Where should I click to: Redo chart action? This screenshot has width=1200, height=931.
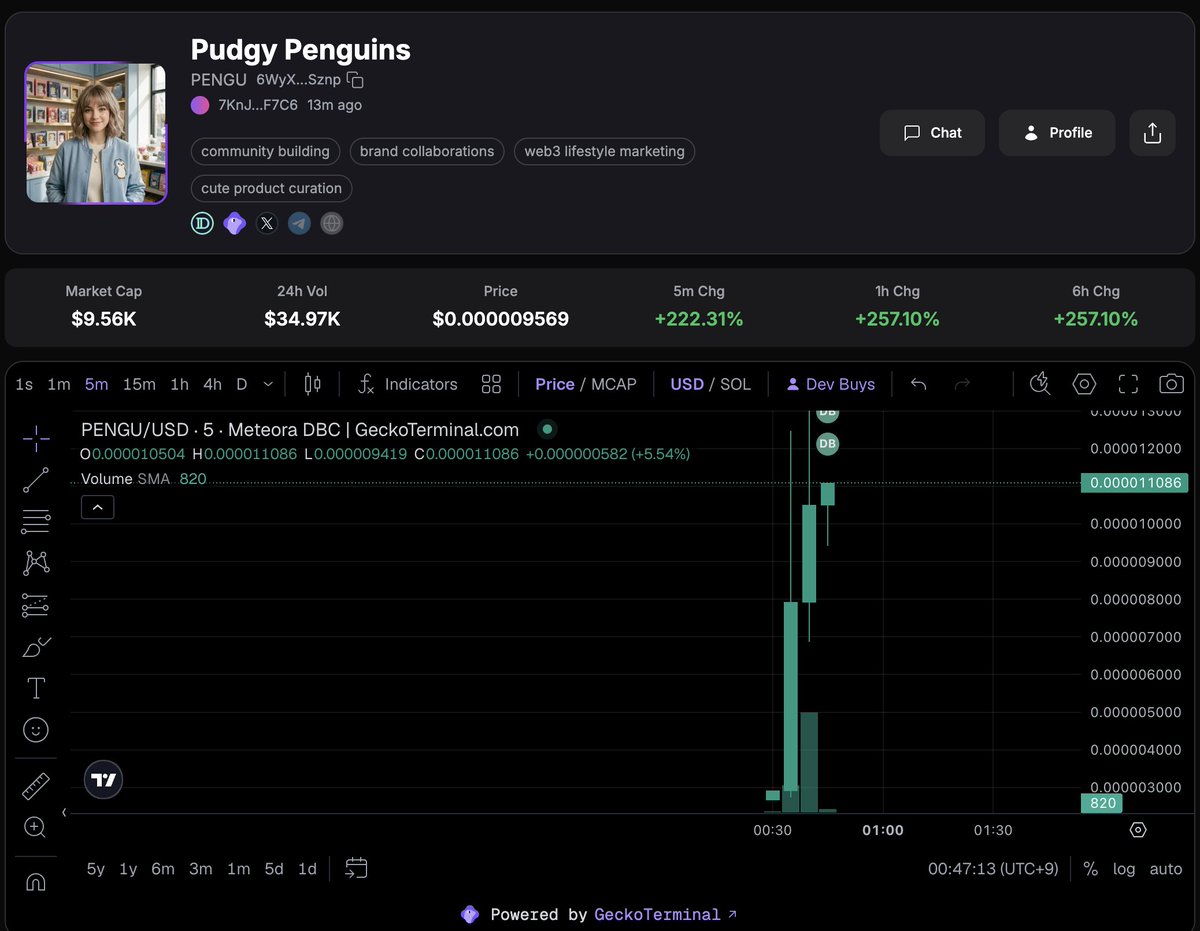pyautogui.click(x=962, y=384)
